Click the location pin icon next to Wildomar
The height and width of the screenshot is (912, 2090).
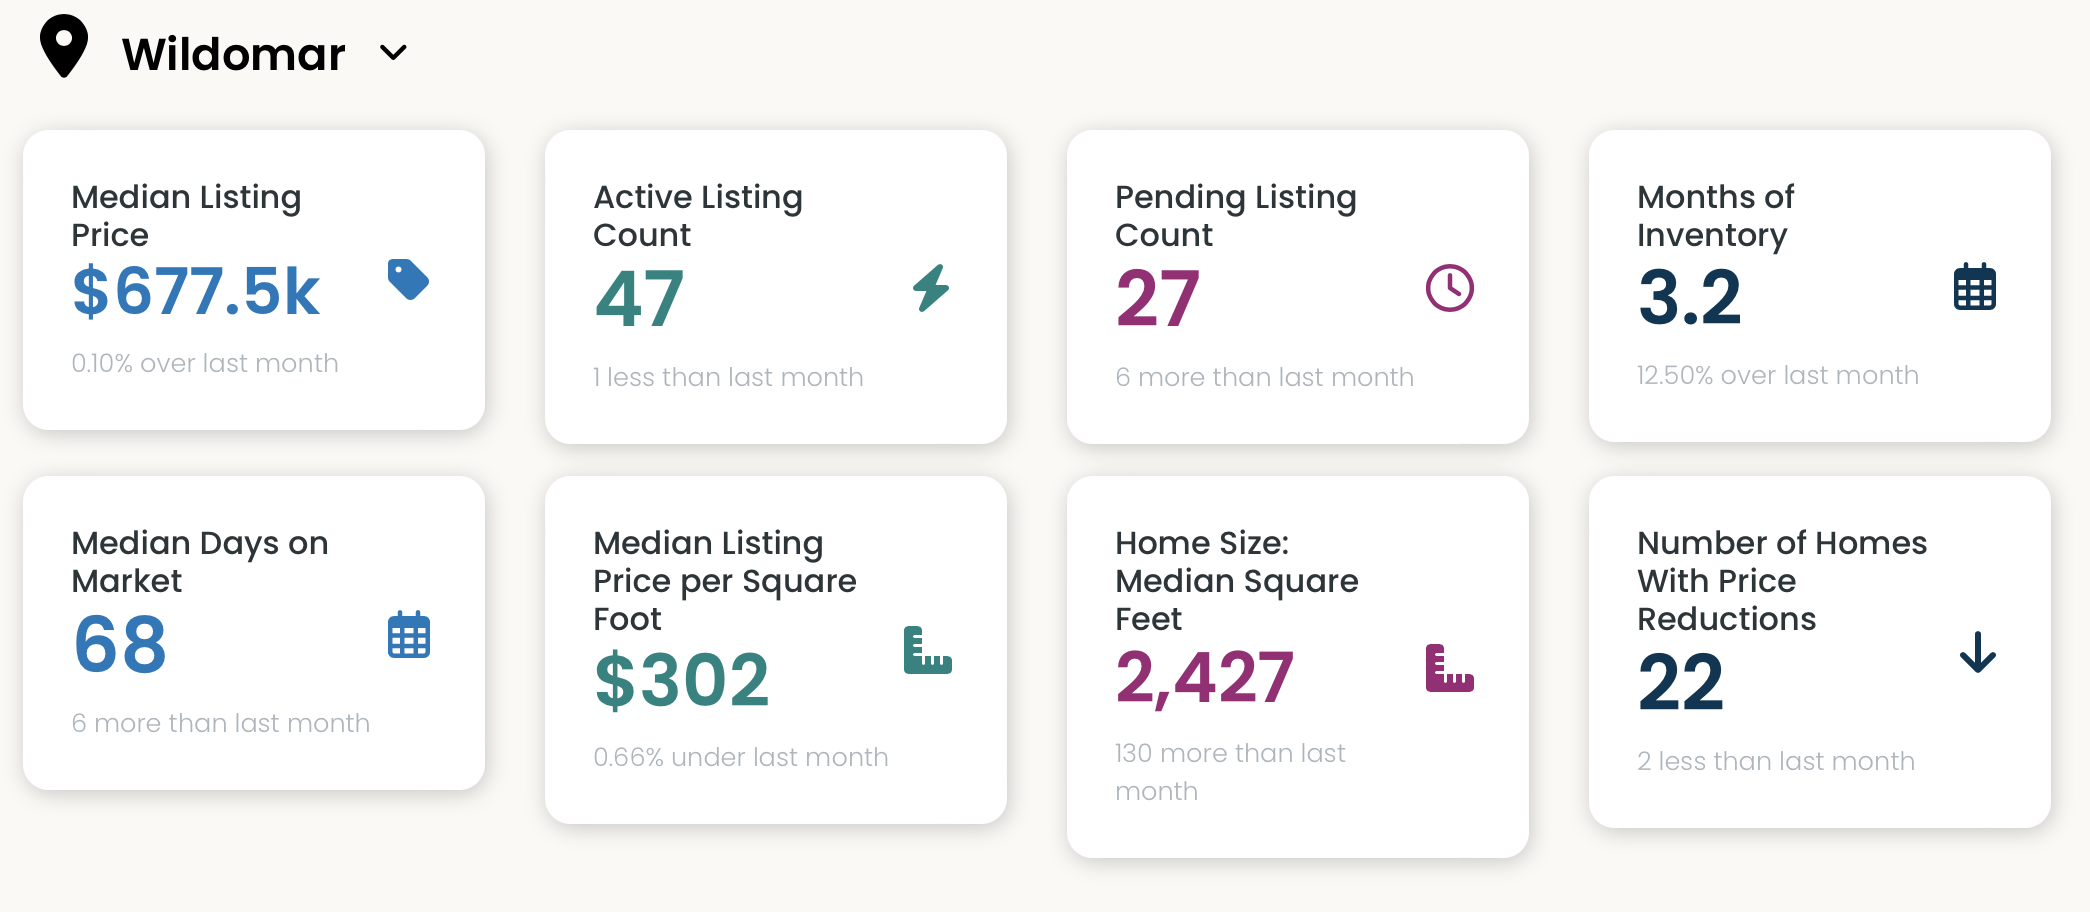click(x=64, y=46)
